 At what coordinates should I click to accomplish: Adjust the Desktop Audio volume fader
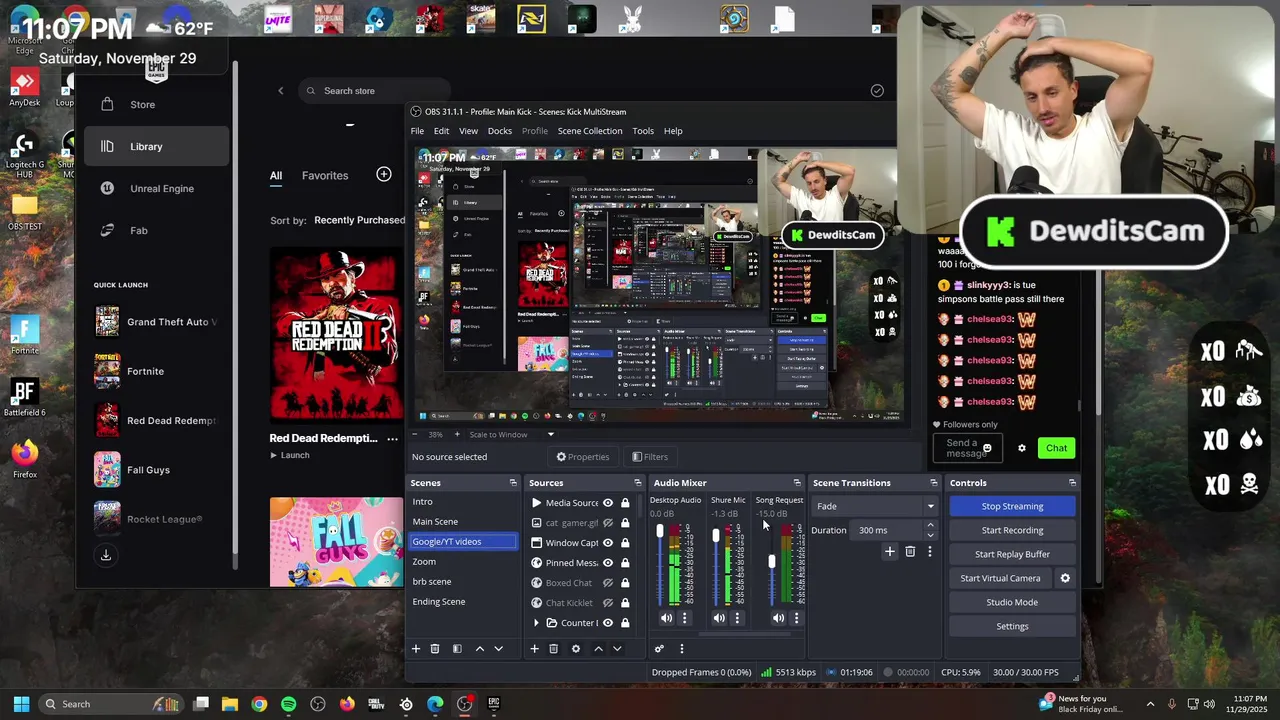[659, 531]
